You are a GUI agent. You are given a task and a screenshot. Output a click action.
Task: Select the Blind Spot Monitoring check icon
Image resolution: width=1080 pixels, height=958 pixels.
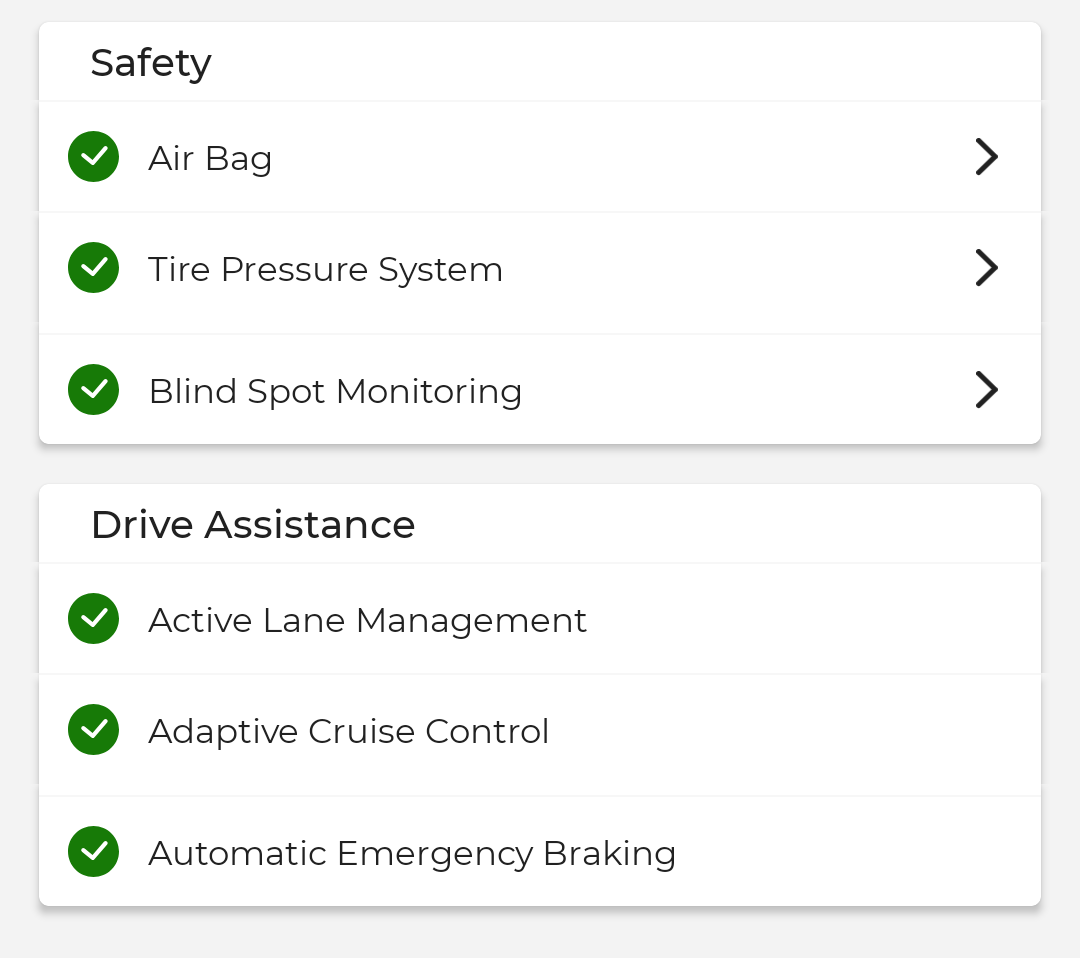pyautogui.click(x=94, y=390)
